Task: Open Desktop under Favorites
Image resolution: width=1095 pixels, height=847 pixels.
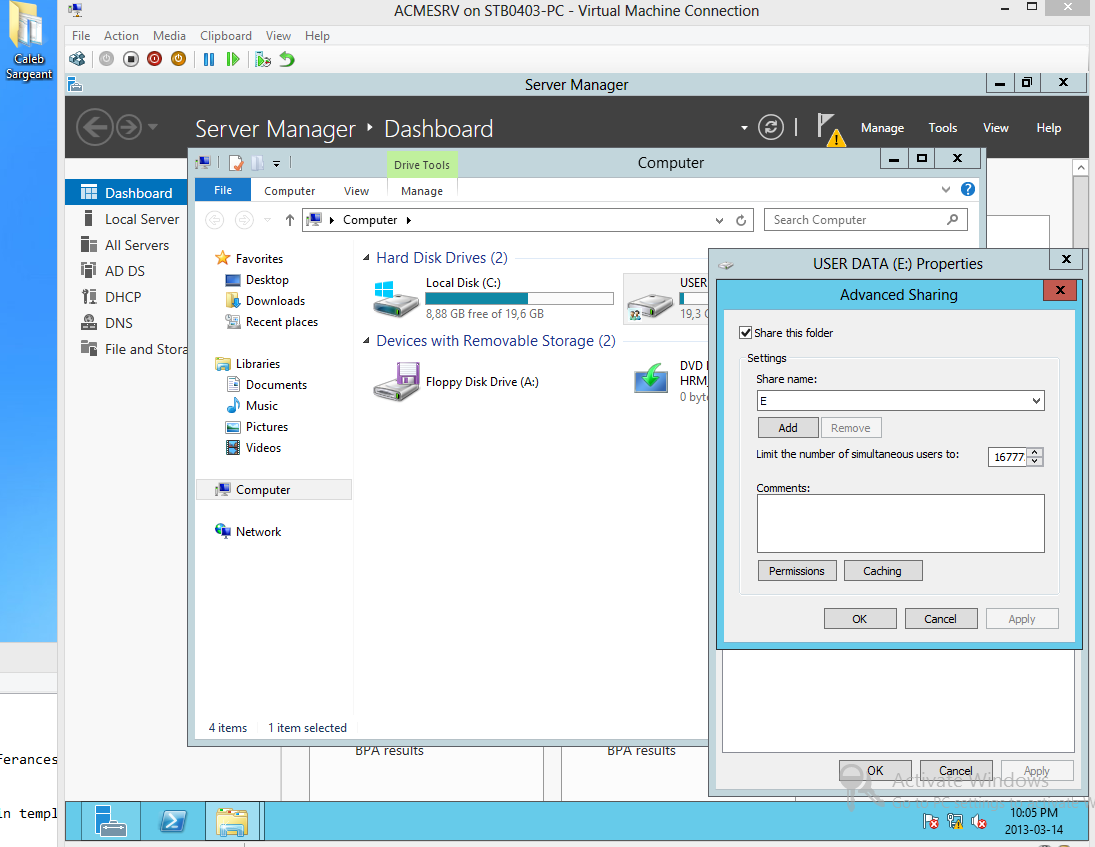Action: pyautogui.click(x=267, y=279)
